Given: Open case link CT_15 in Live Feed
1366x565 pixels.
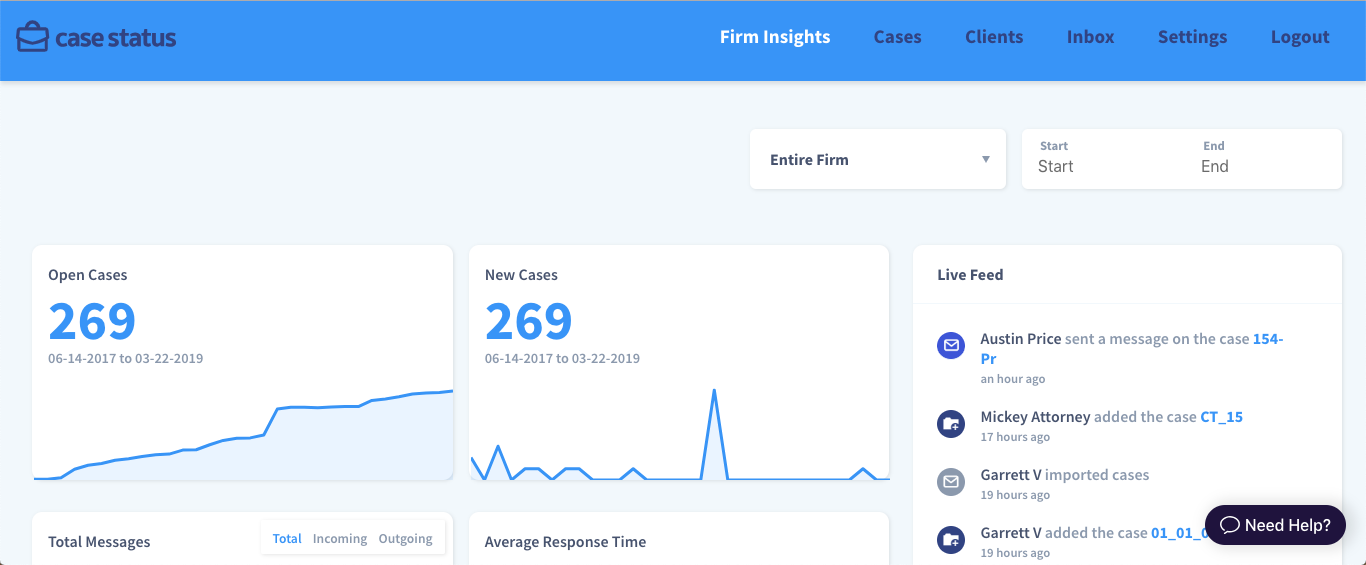Looking at the screenshot, I should tap(1221, 417).
